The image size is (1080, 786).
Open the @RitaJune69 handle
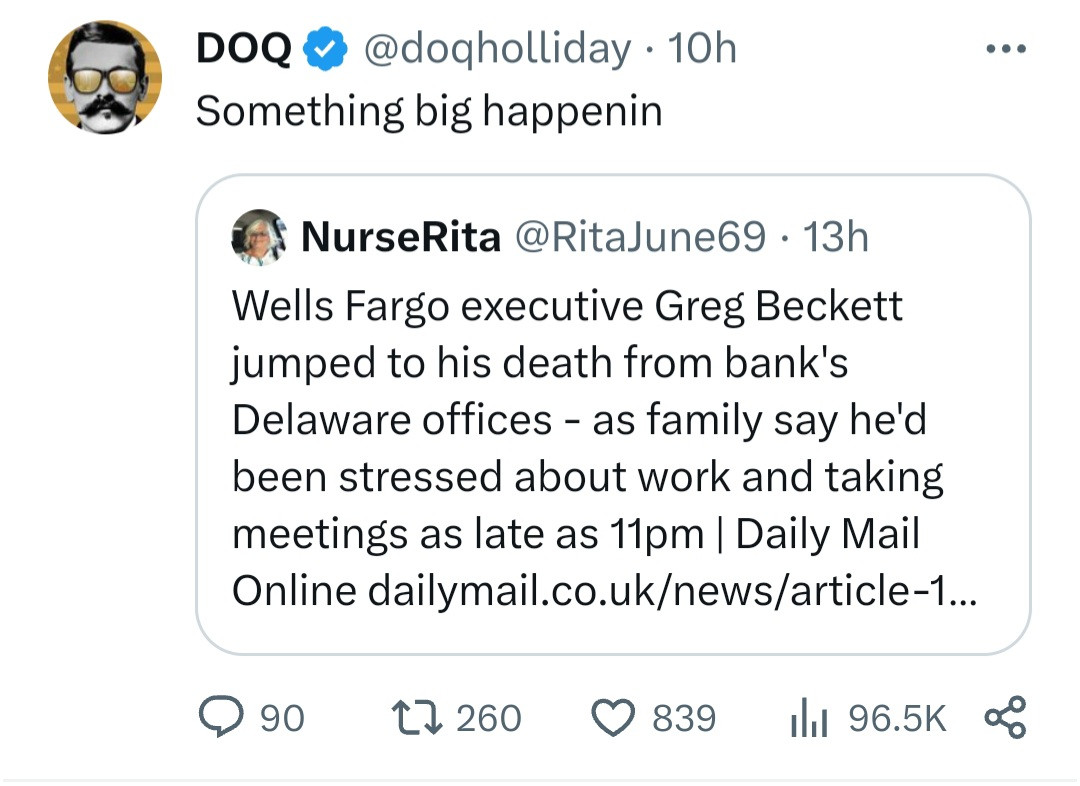640,237
